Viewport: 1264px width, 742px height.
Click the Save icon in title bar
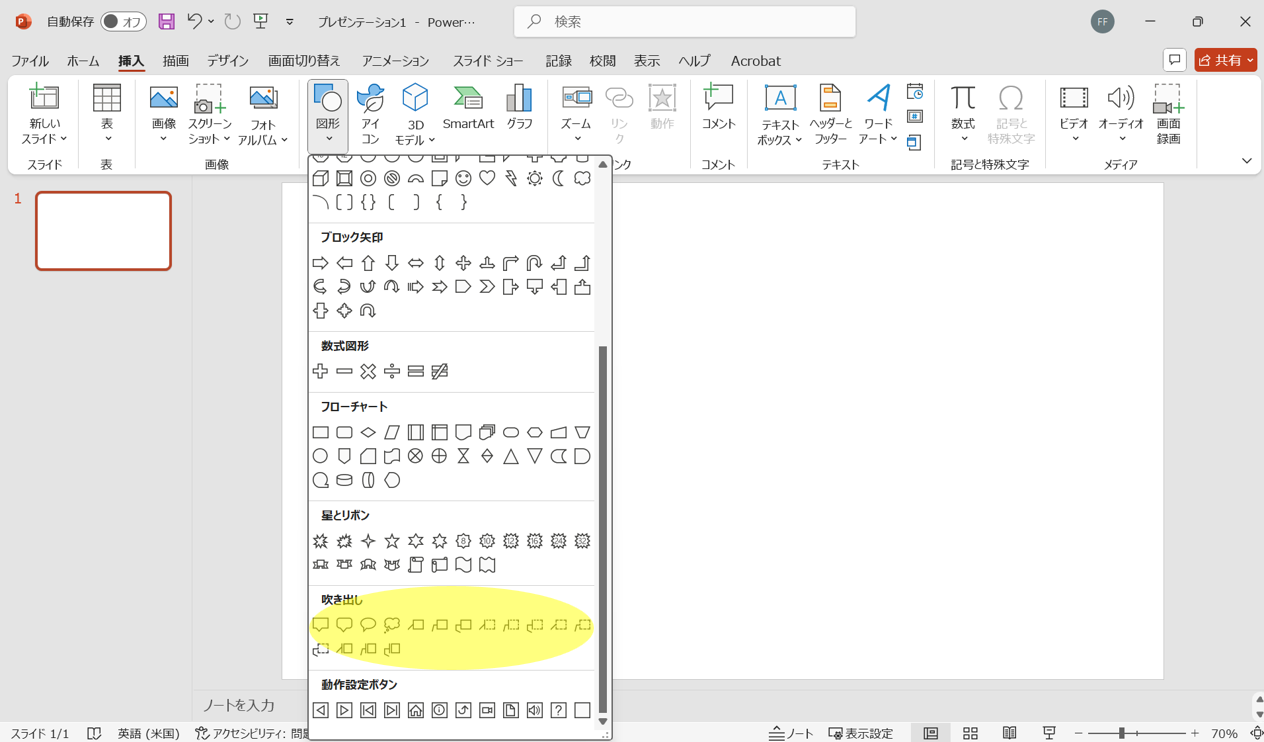167,21
